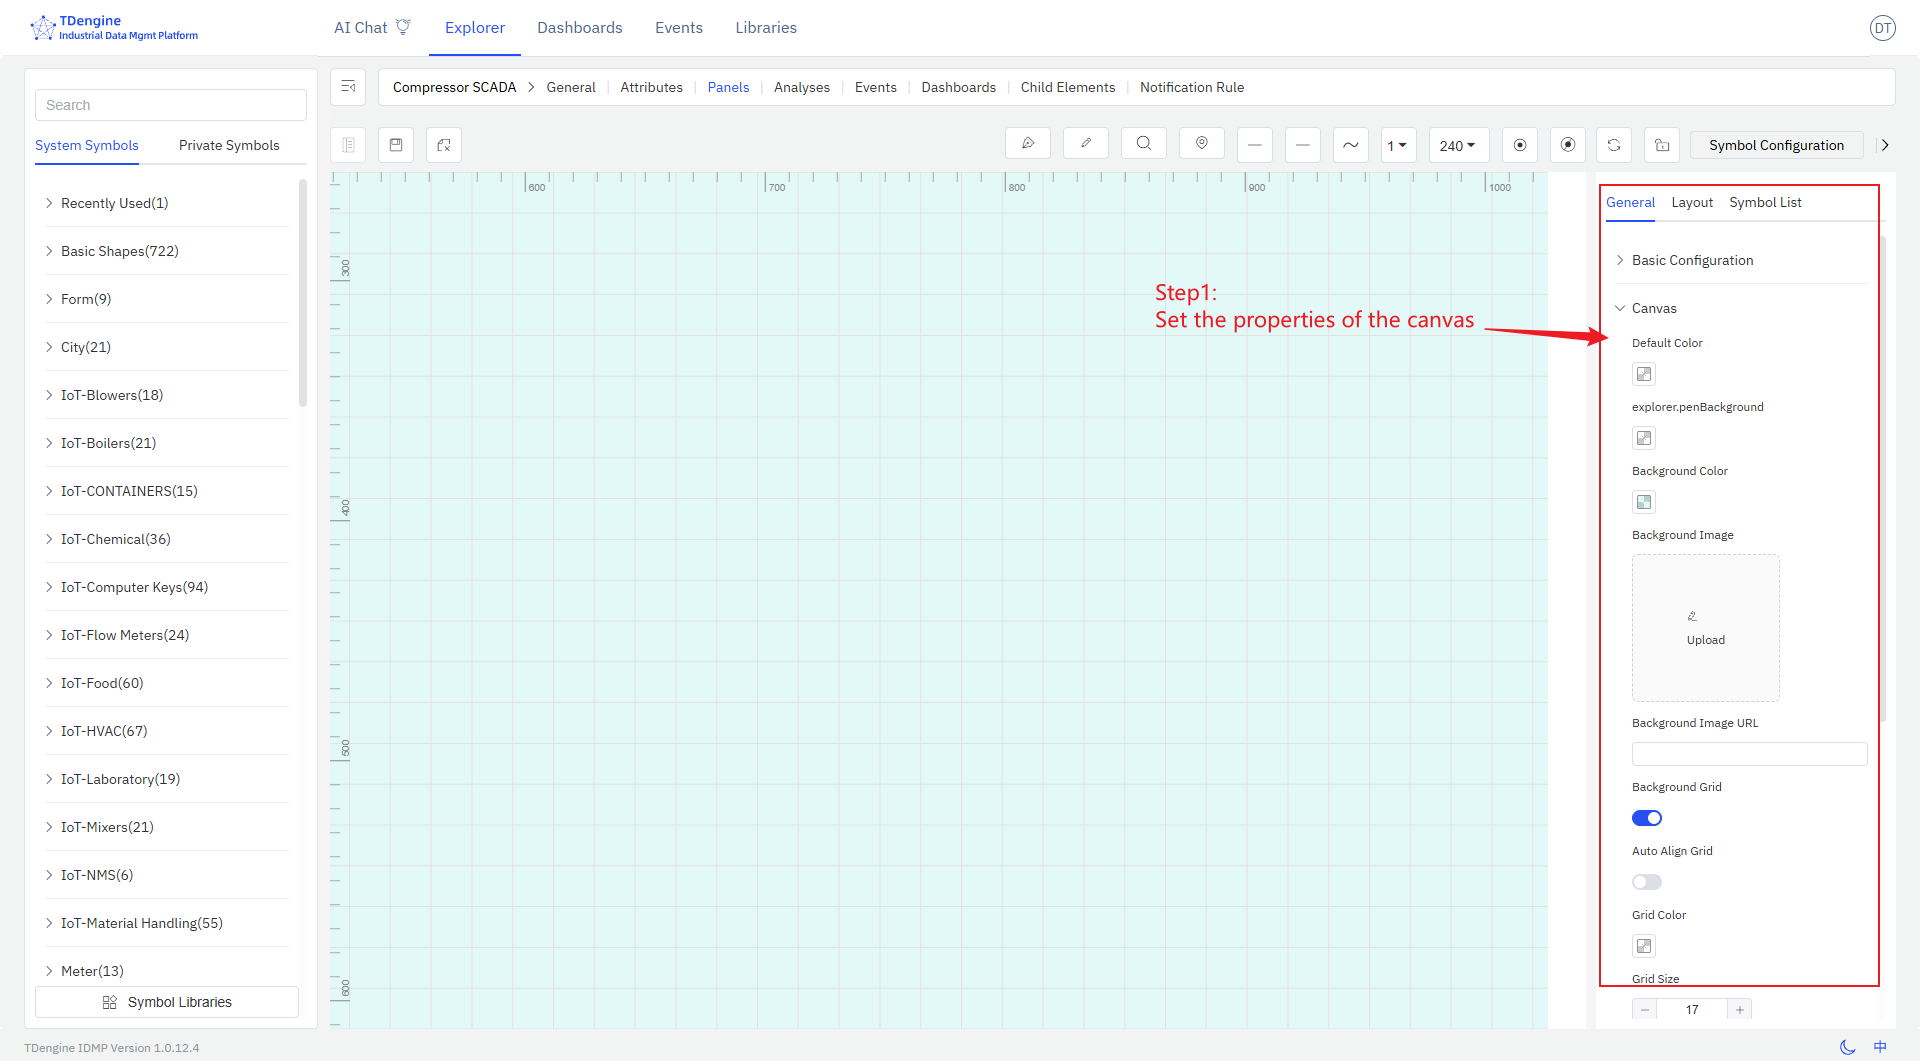The height and width of the screenshot is (1061, 1920).
Task: Expand the Basic Configuration section
Action: pos(1692,260)
